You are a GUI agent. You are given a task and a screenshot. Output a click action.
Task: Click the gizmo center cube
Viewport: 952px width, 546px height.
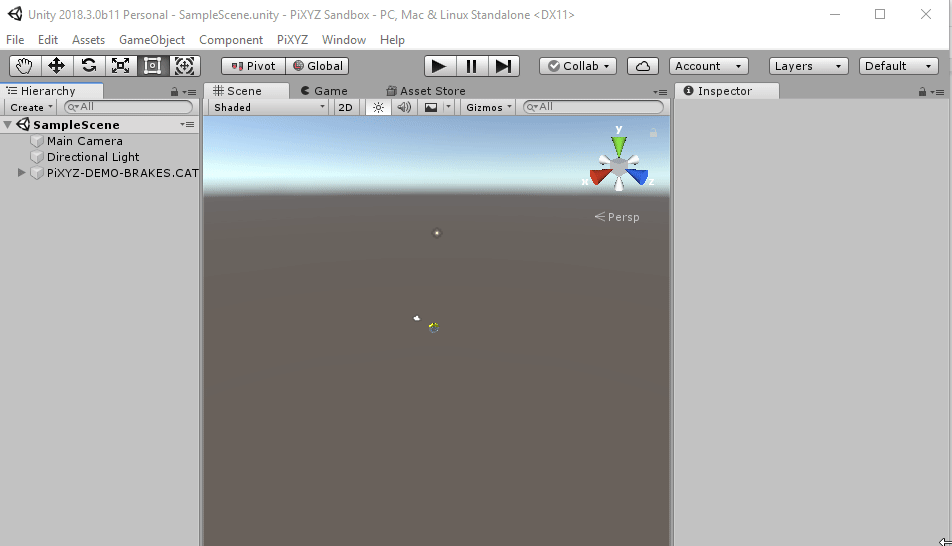coord(619,167)
